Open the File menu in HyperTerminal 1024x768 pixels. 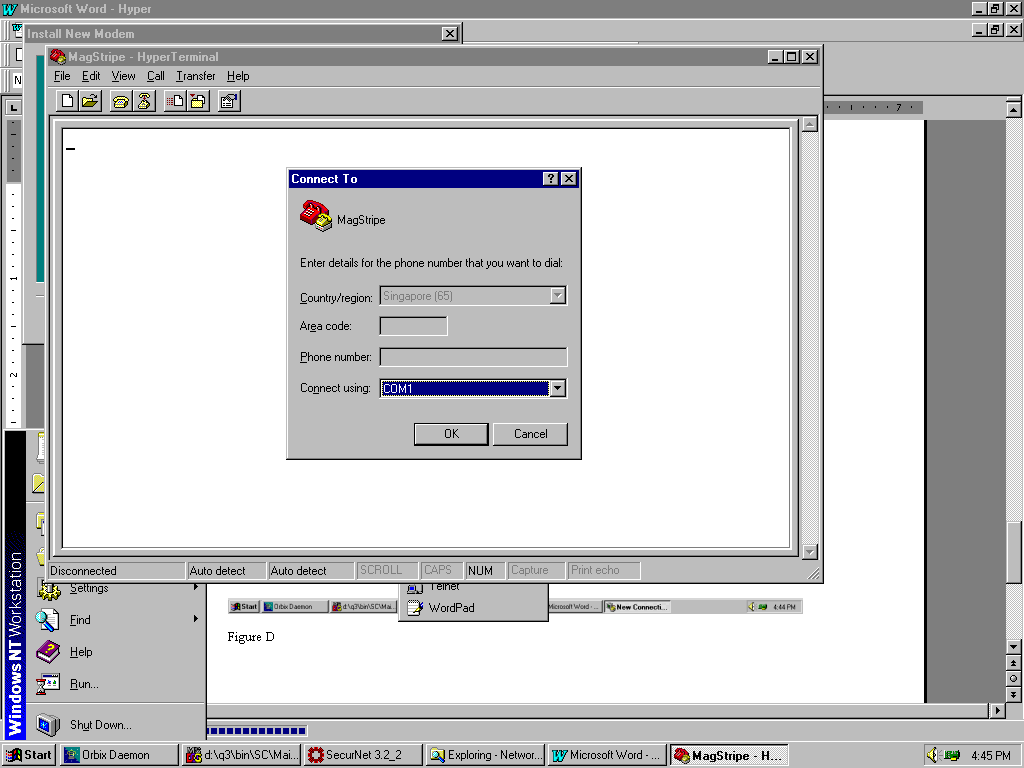(x=62, y=76)
